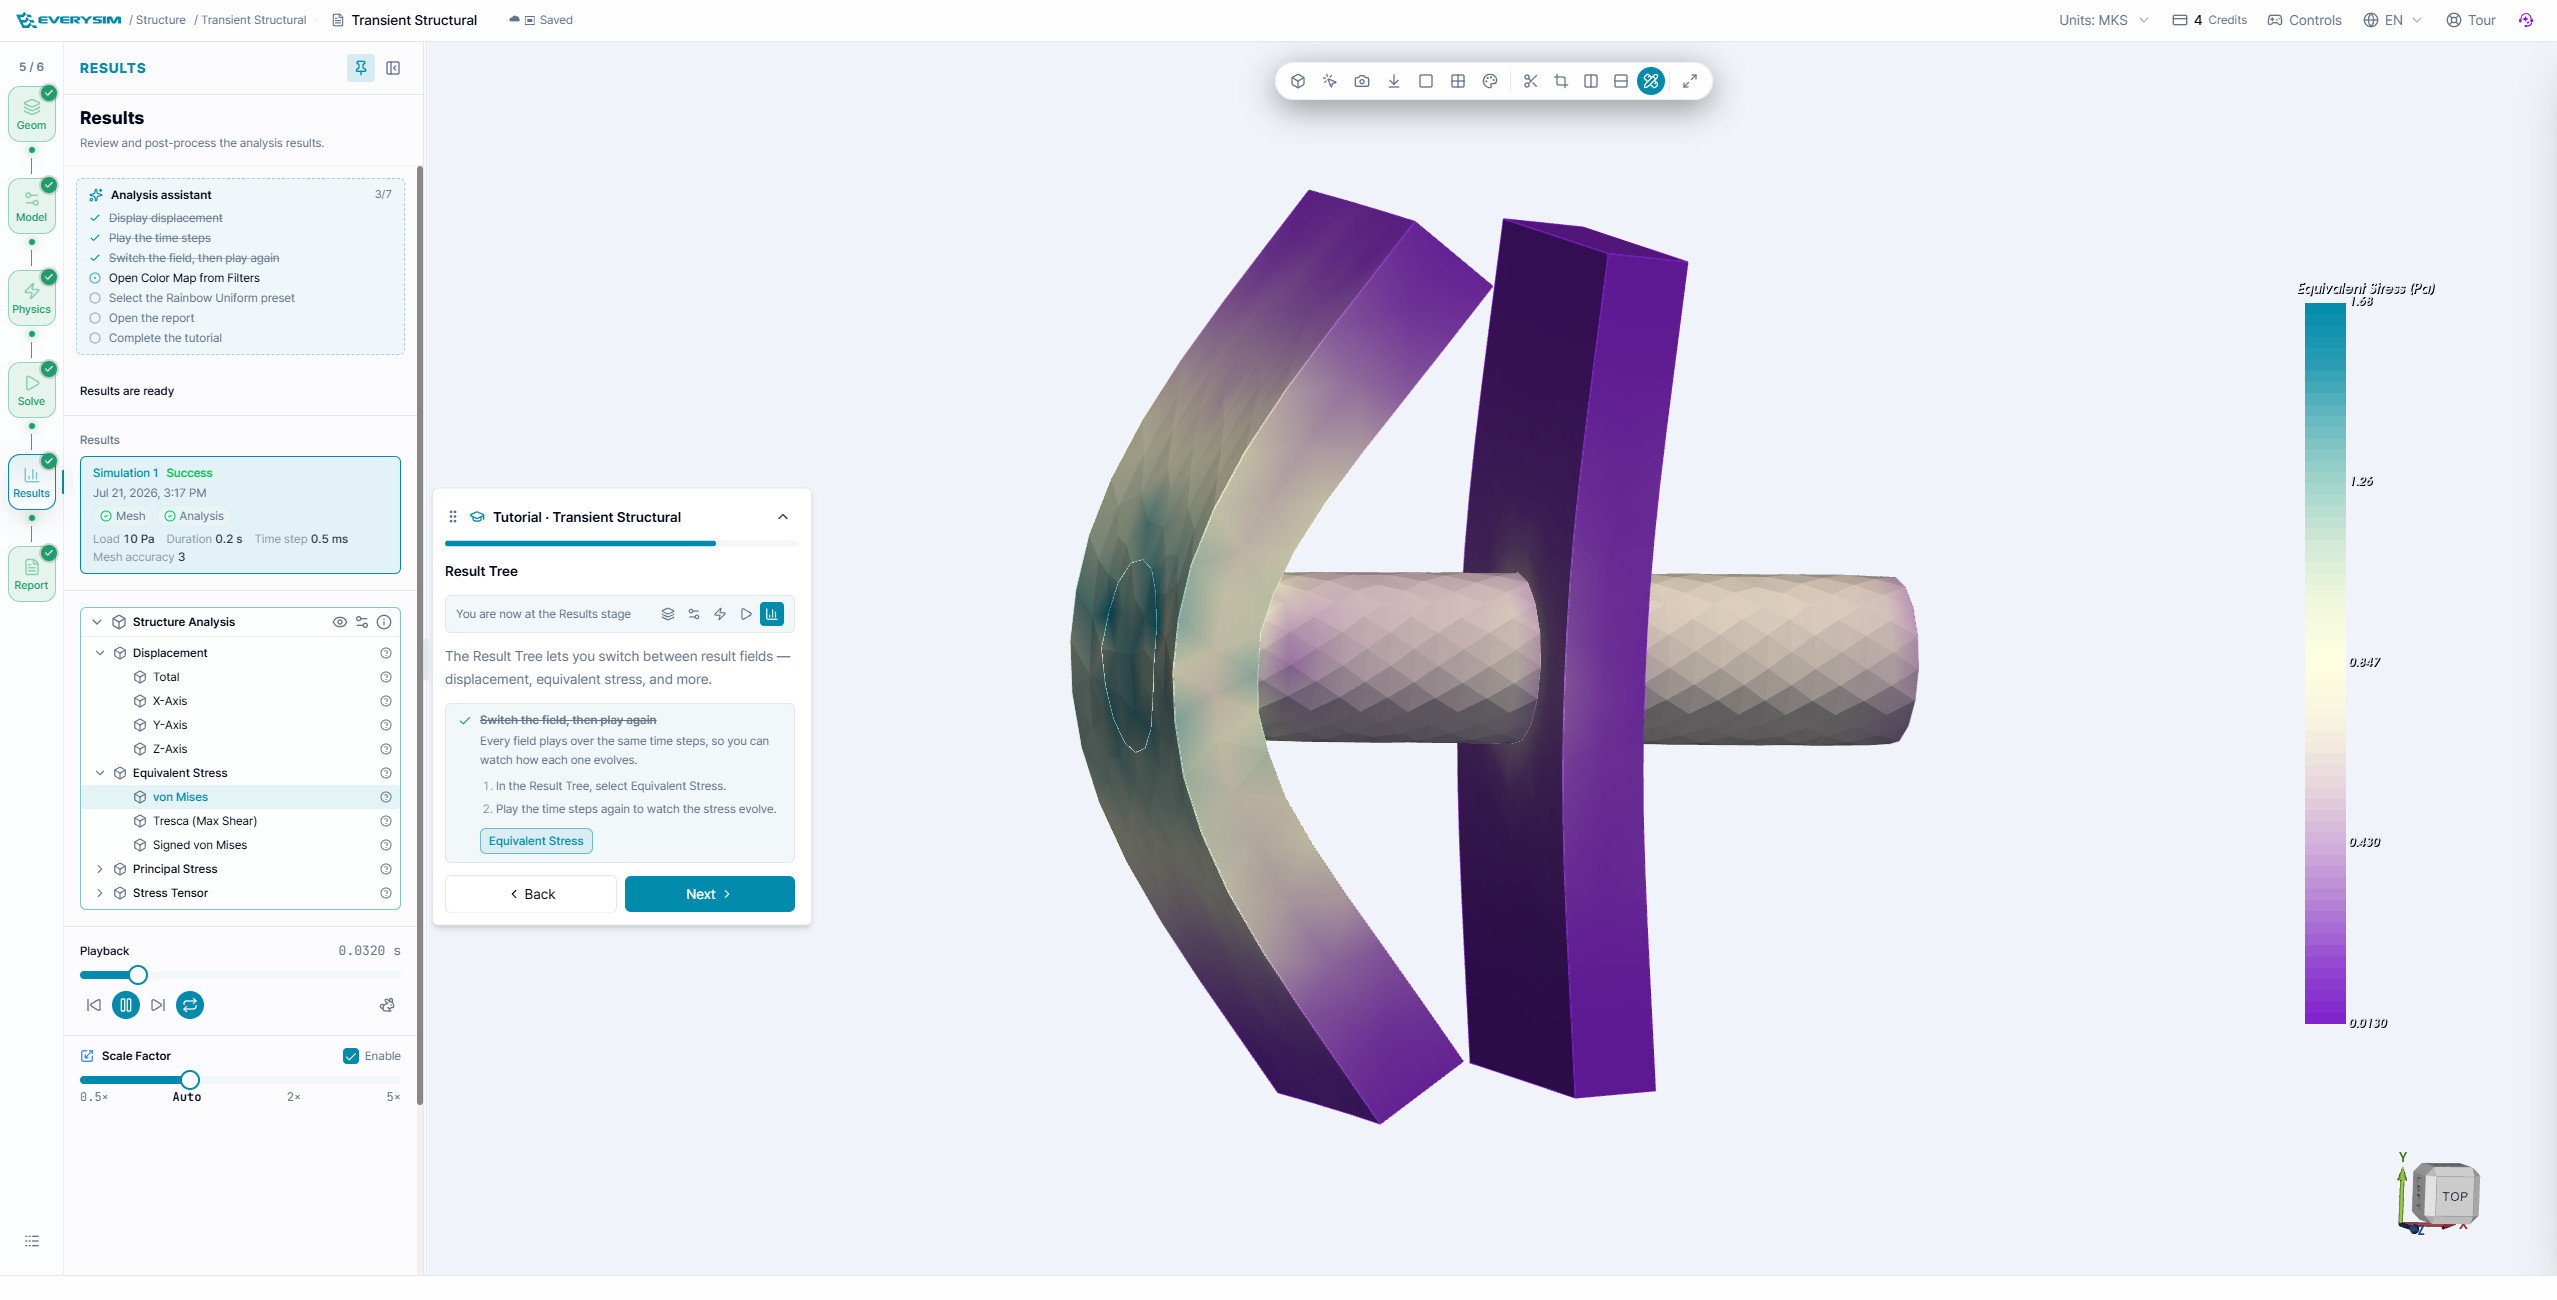Check the Select the Rainbow Uniform preset step
The height and width of the screenshot is (1300, 2557).
coord(95,298)
